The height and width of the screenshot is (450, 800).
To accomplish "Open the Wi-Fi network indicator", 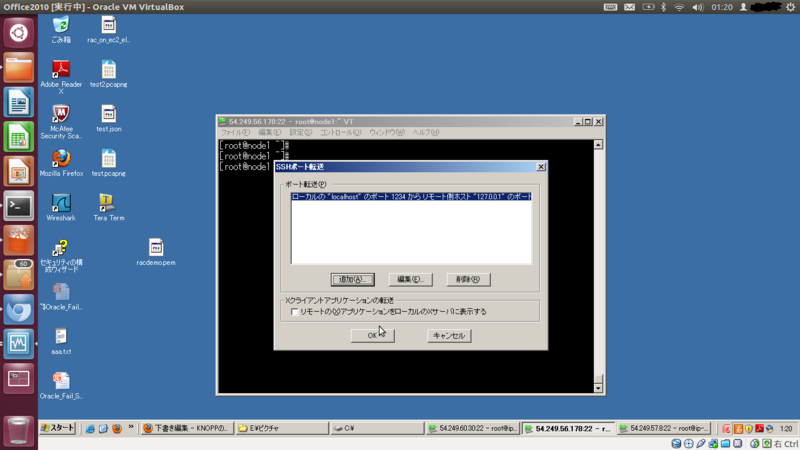I will tap(679, 7).
